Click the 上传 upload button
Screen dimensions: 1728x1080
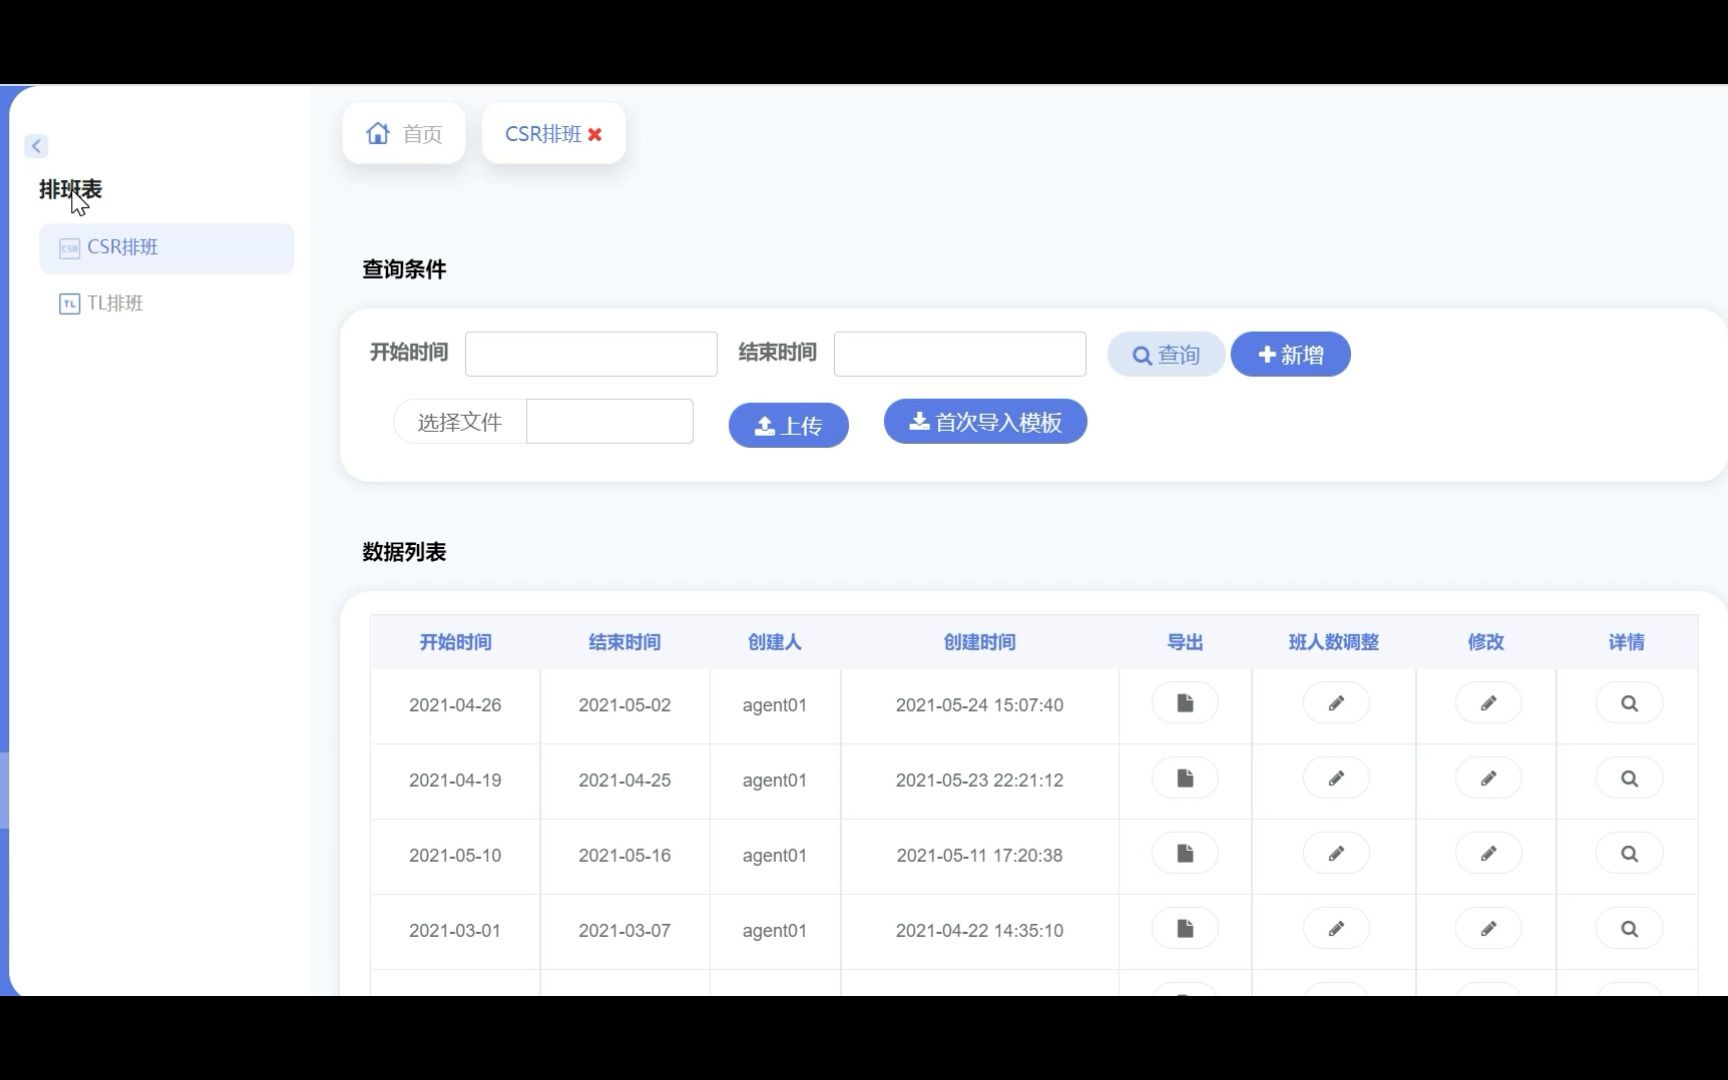coord(789,425)
